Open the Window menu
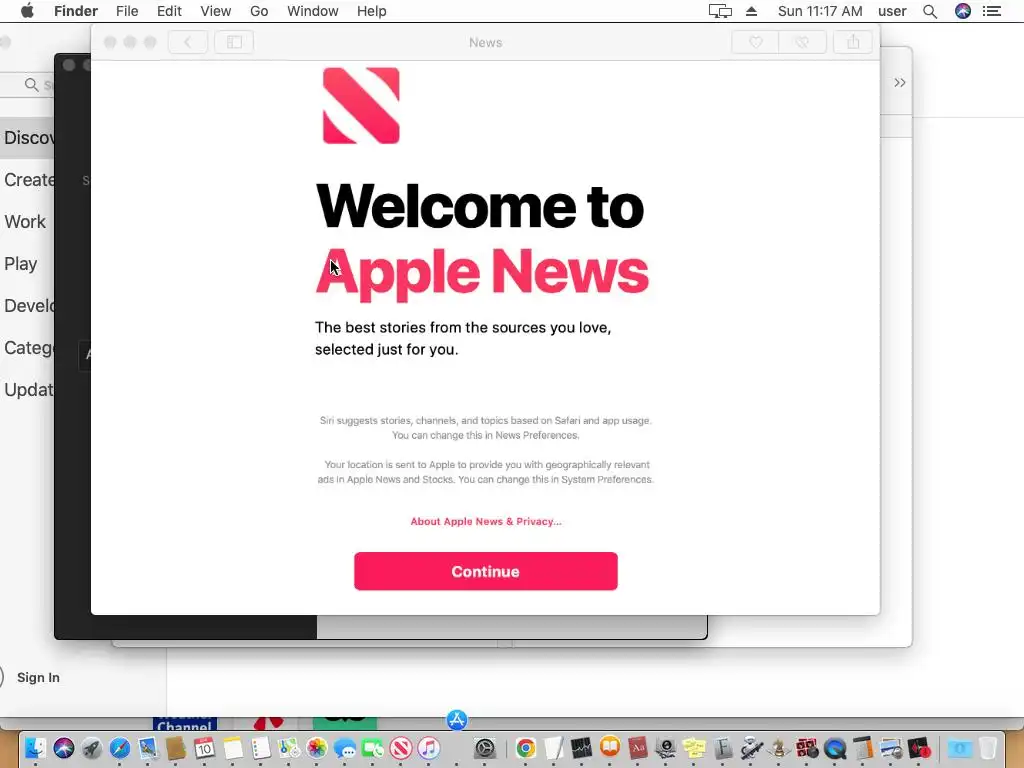The width and height of the screenshot is (1024, 768). click(313, 11)
